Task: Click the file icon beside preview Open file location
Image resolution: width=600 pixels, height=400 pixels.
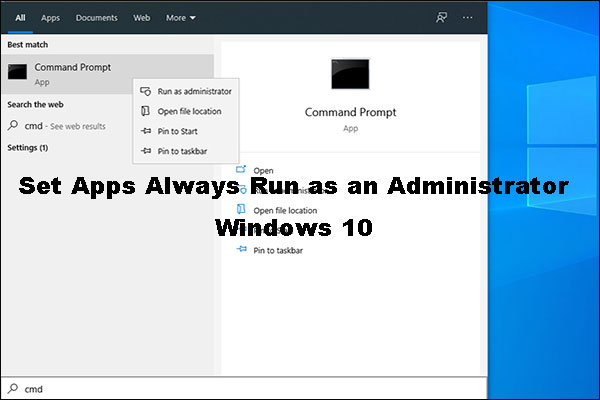Action: pos(241,209)
